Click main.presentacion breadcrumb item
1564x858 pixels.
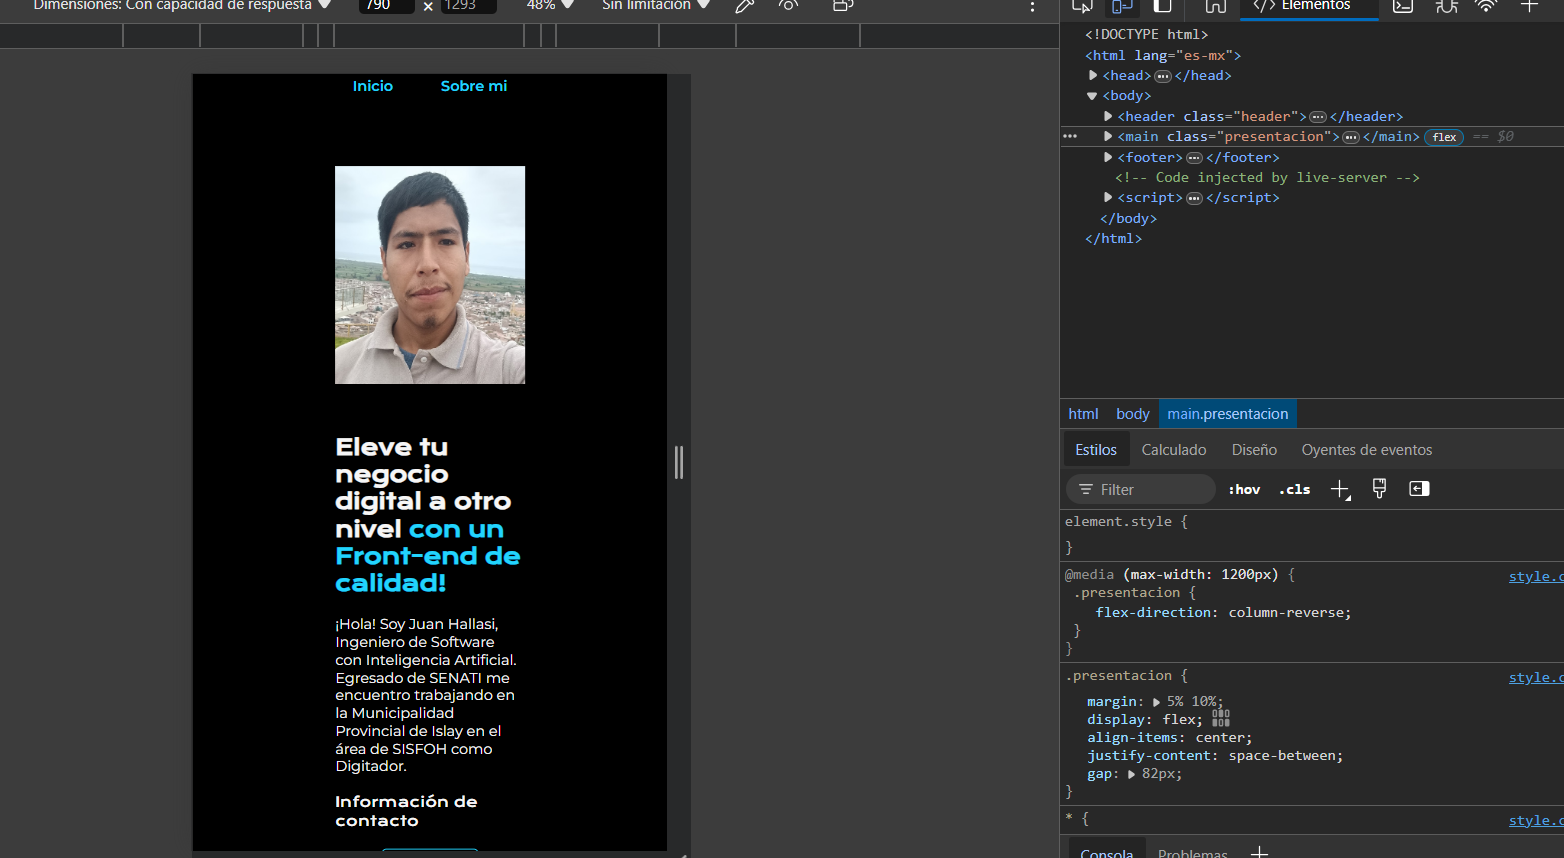tap(1228, 414)
